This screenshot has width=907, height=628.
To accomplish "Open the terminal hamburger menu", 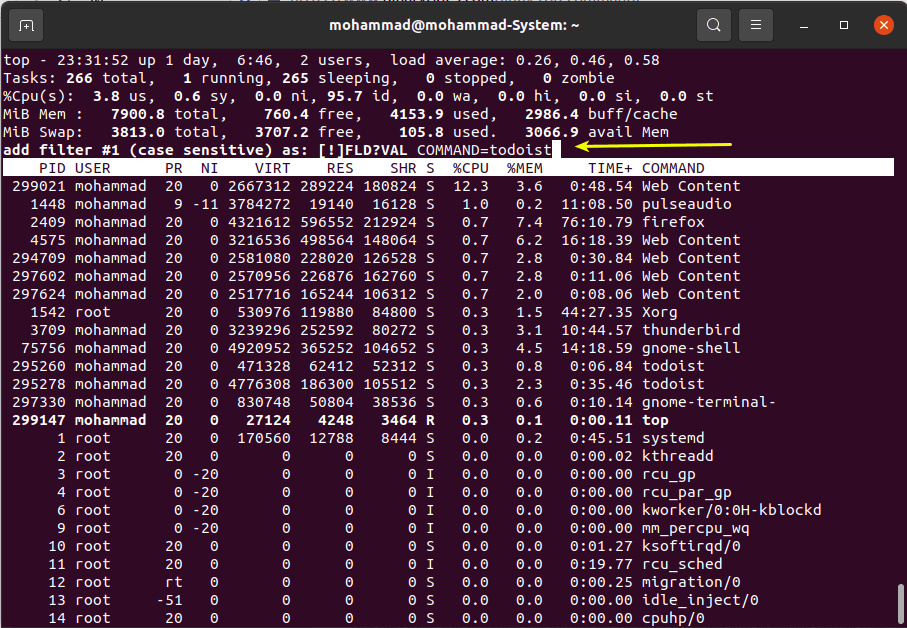I will [759, 25].
